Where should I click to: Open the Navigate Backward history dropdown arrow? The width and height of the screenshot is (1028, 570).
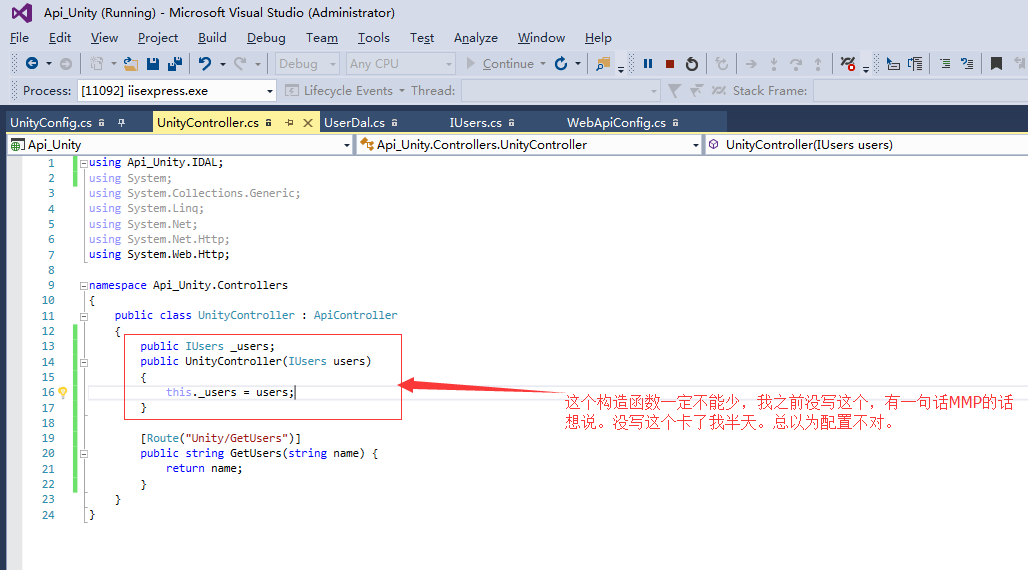coord(49,64)
